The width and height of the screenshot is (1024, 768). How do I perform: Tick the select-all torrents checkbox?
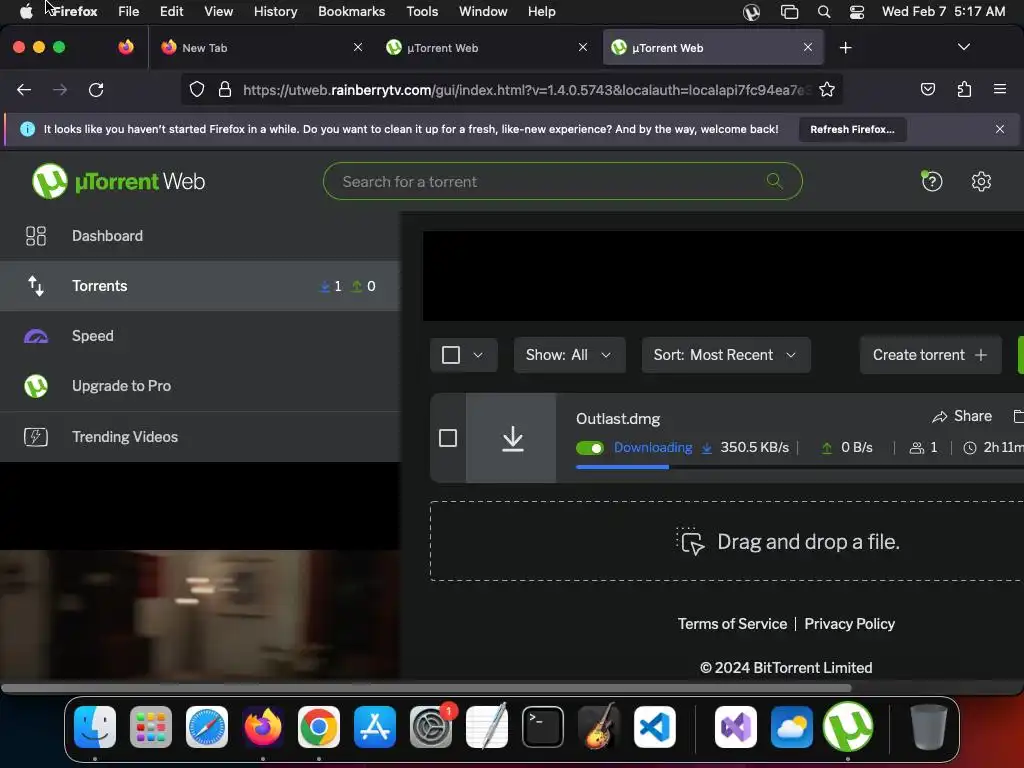point(451,355)
